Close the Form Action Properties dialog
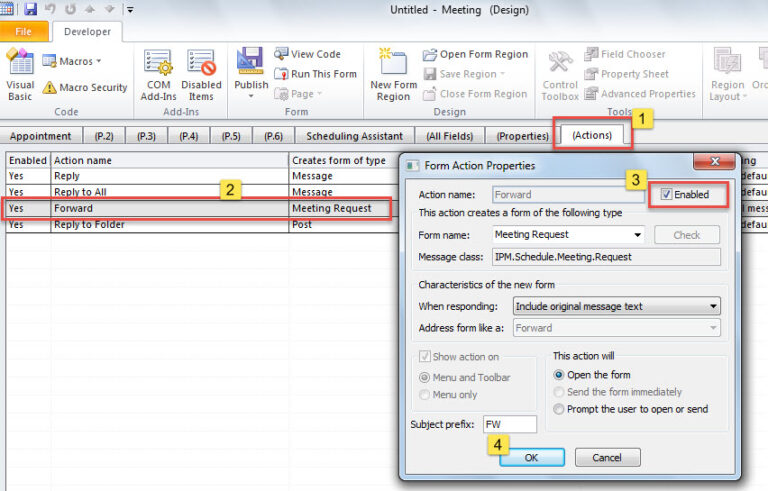This screenshot has width=768, height=491. [x=715, y=161]
